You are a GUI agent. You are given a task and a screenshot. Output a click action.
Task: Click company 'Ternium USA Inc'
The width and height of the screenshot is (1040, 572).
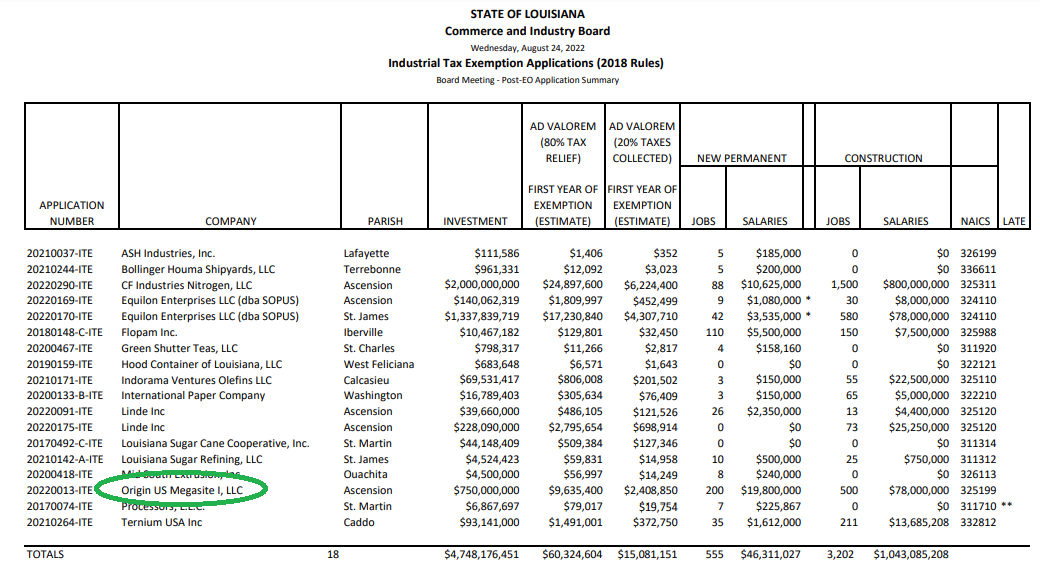tap(161, 522)
